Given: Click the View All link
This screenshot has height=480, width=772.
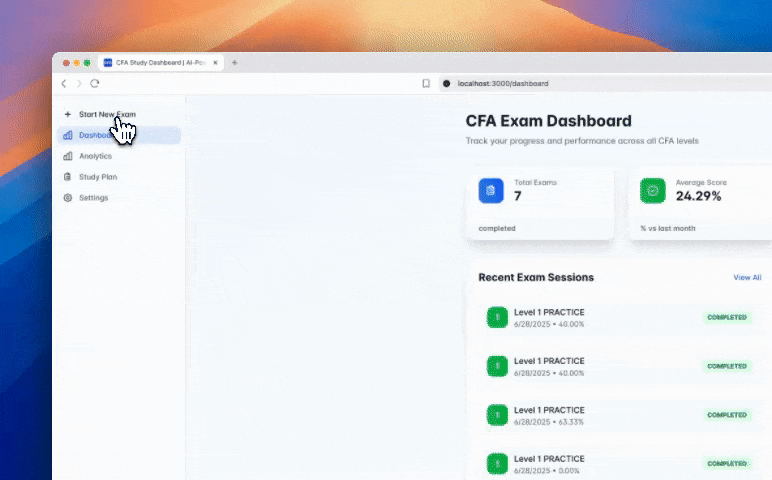Looking at the screenshot, I should coord(747,278).
